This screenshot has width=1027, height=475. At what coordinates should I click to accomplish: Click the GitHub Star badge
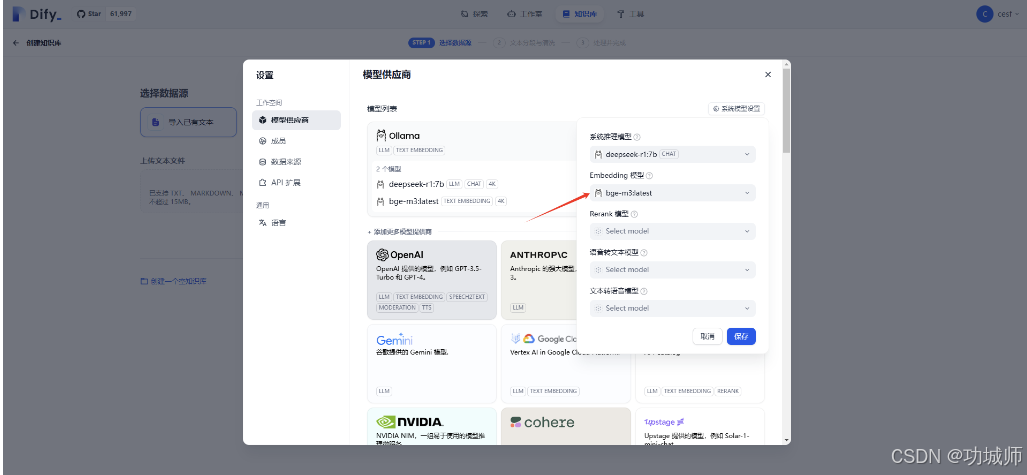(105, 13)
